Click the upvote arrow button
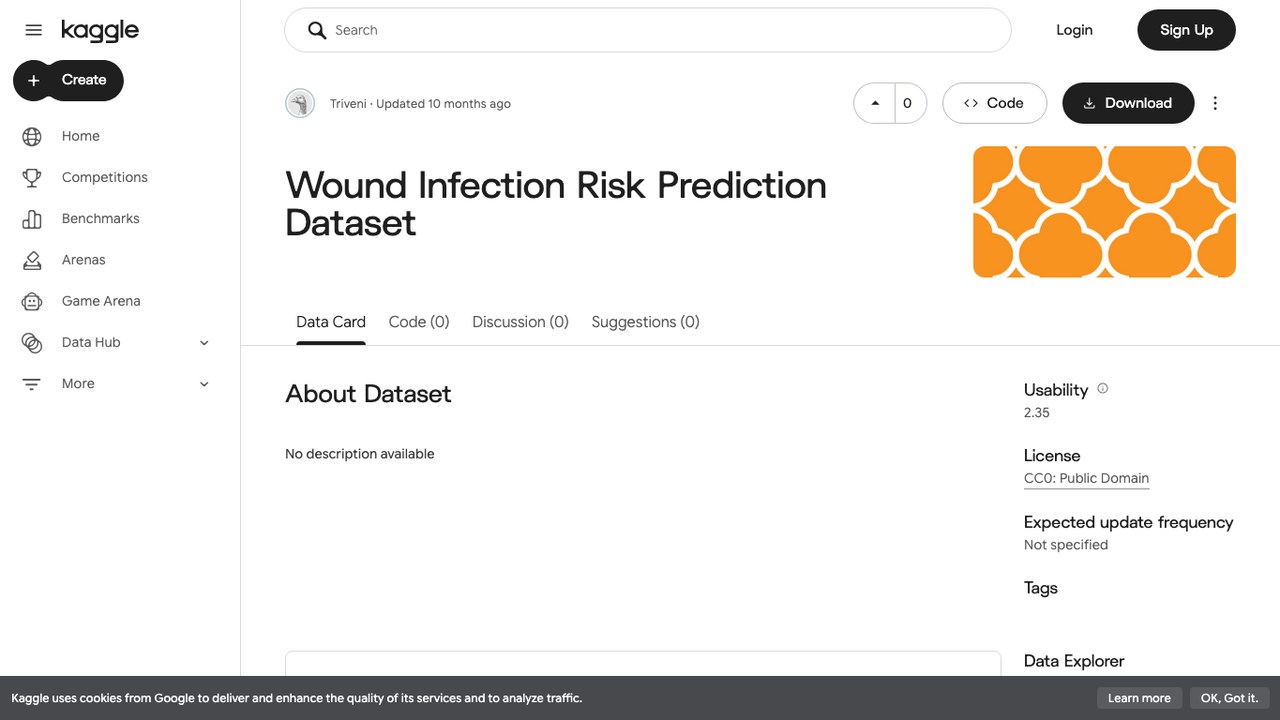The image size is (1280, 720). pos(875,103)
